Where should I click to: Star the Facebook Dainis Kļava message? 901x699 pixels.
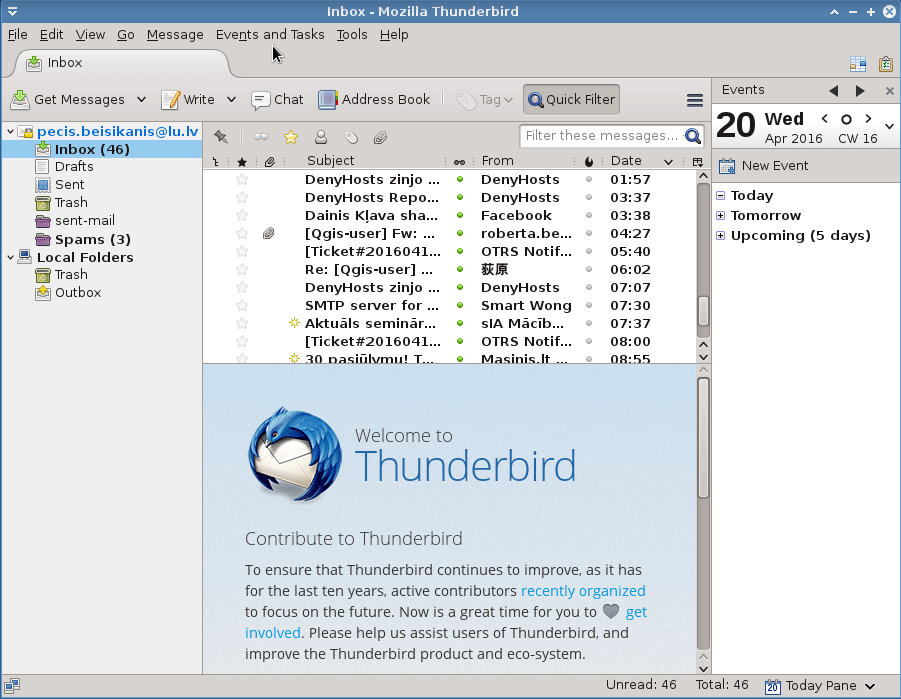click(x=242, y=216)
